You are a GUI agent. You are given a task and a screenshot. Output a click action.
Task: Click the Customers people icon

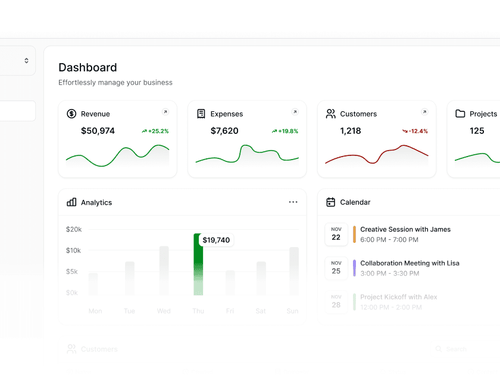330,114
